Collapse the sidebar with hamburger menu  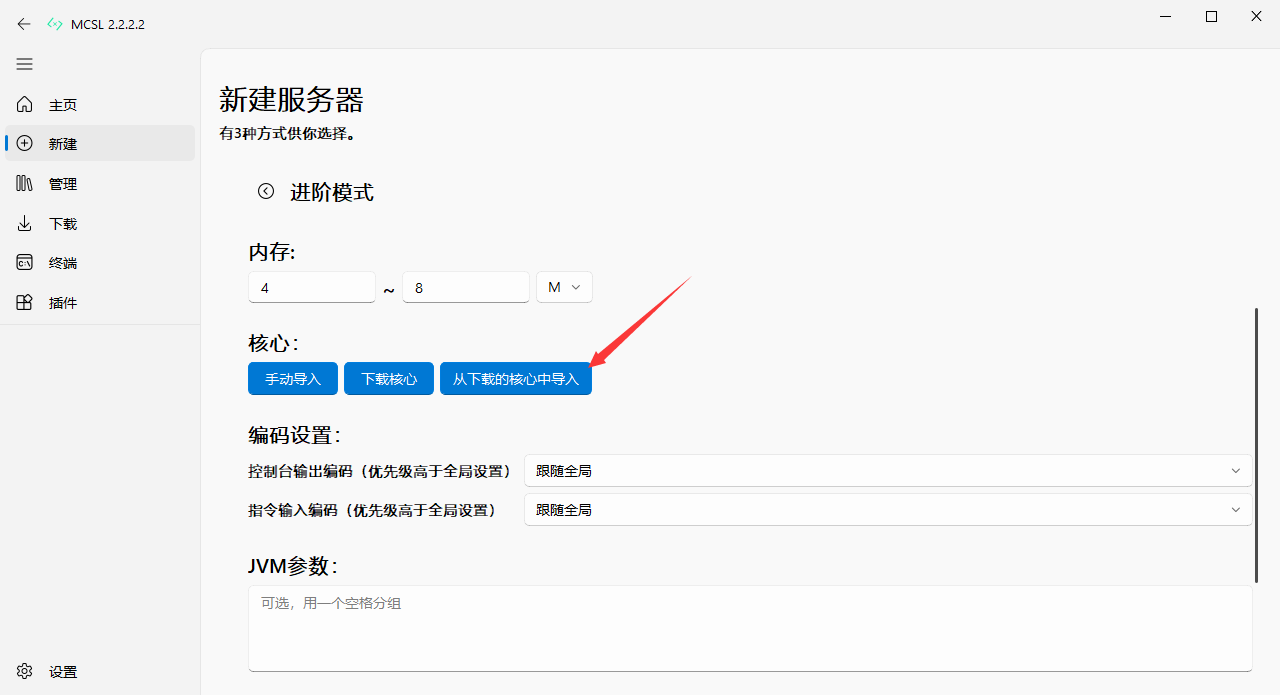coord(24,64)
